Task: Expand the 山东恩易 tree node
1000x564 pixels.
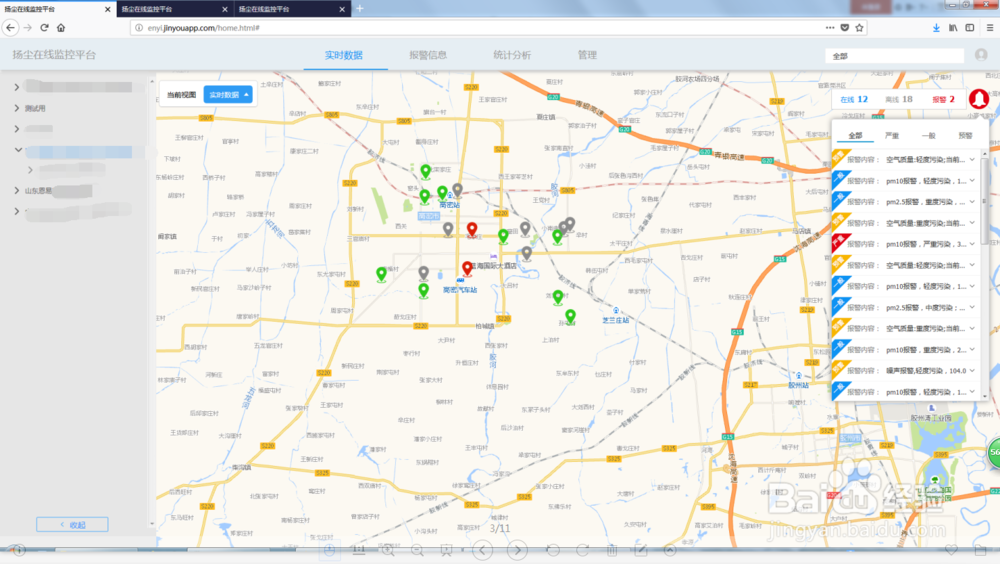Action: pos(17,190)
